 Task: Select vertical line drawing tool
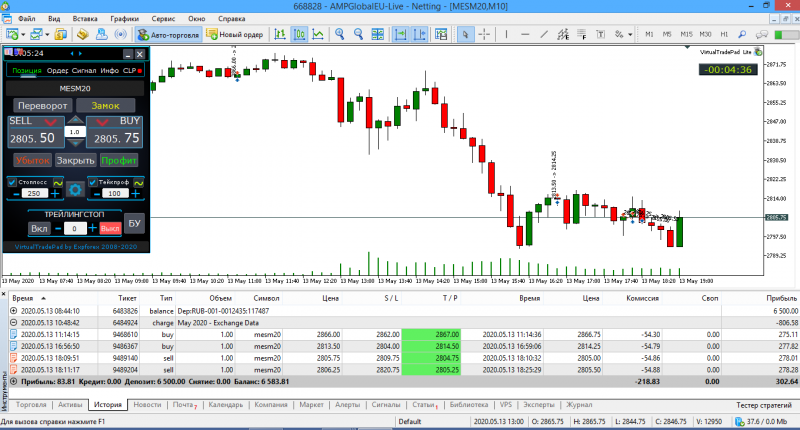[x=506, y=34]
